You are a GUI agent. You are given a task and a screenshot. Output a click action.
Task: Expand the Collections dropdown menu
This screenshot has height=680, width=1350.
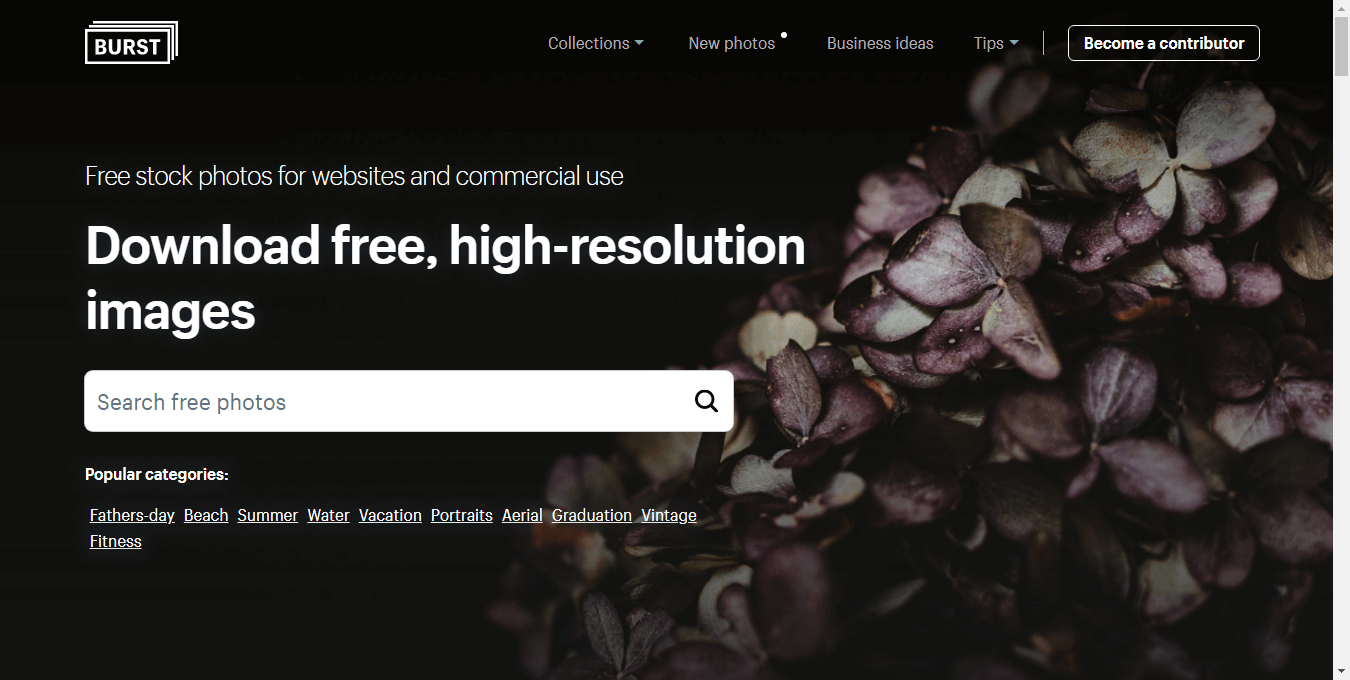tap(595, 43)
